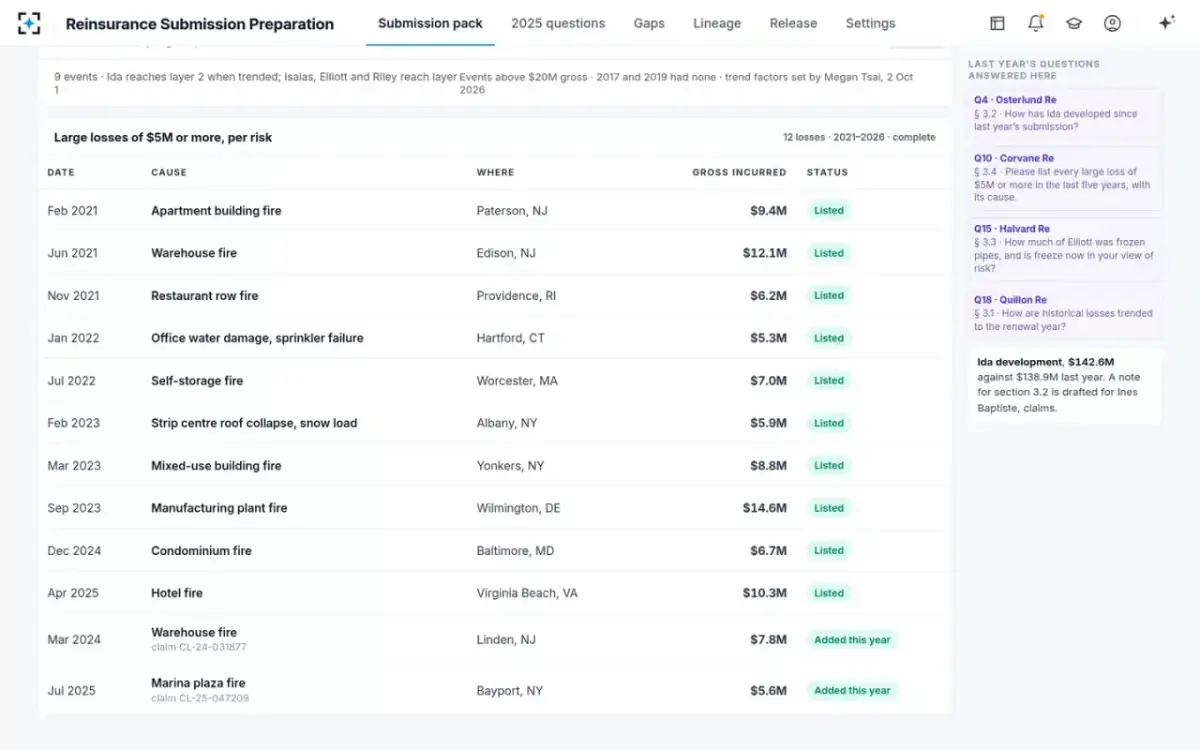Select the Condominium fire row
1200x750 pixels.
pyautogui.click(x=495, y=551)
